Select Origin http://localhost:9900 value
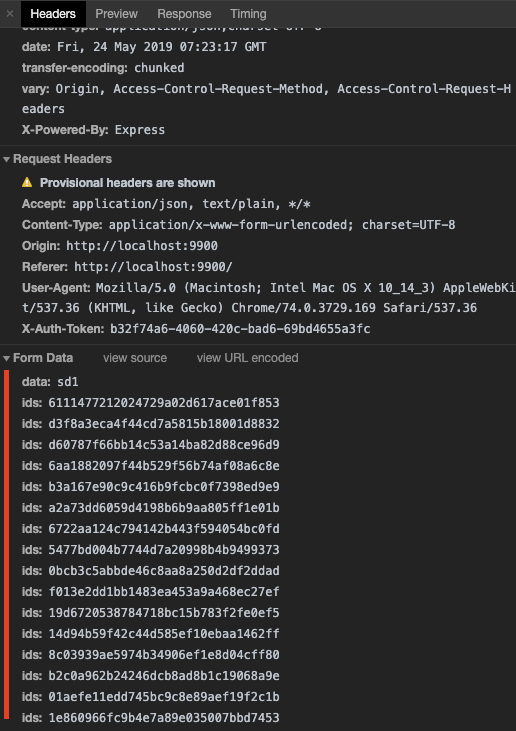 pyautogui.click(x=142, y=246)
